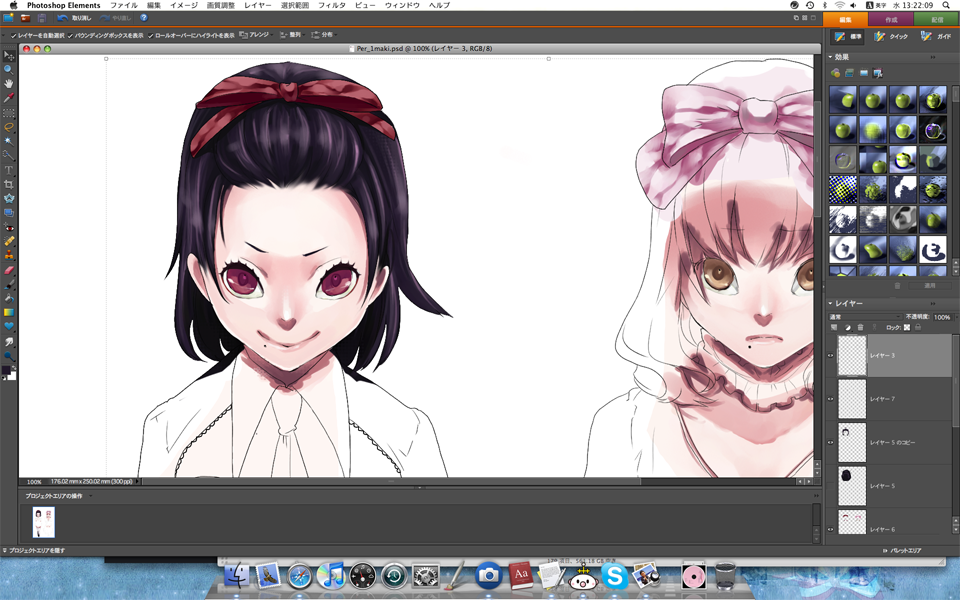The width and height of the screenshot is (960, 600).
Task: Click the やり直し redo button
Action: [x=115, y=18]
